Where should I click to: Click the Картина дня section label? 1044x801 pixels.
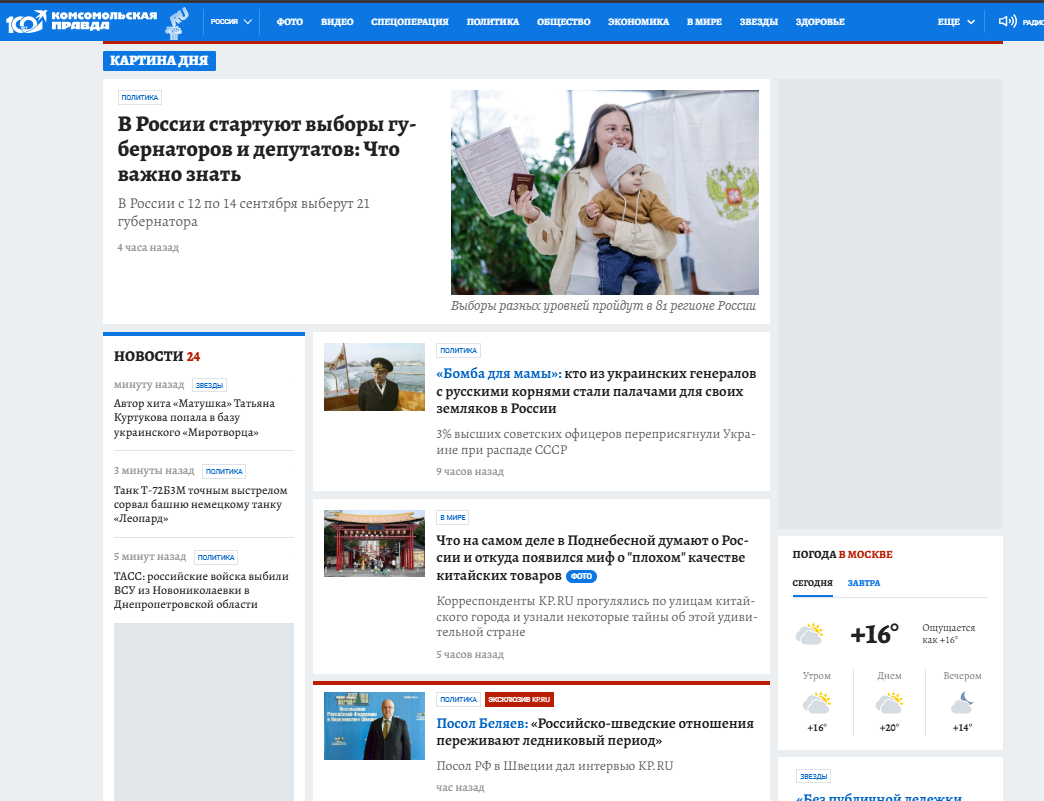159,61
